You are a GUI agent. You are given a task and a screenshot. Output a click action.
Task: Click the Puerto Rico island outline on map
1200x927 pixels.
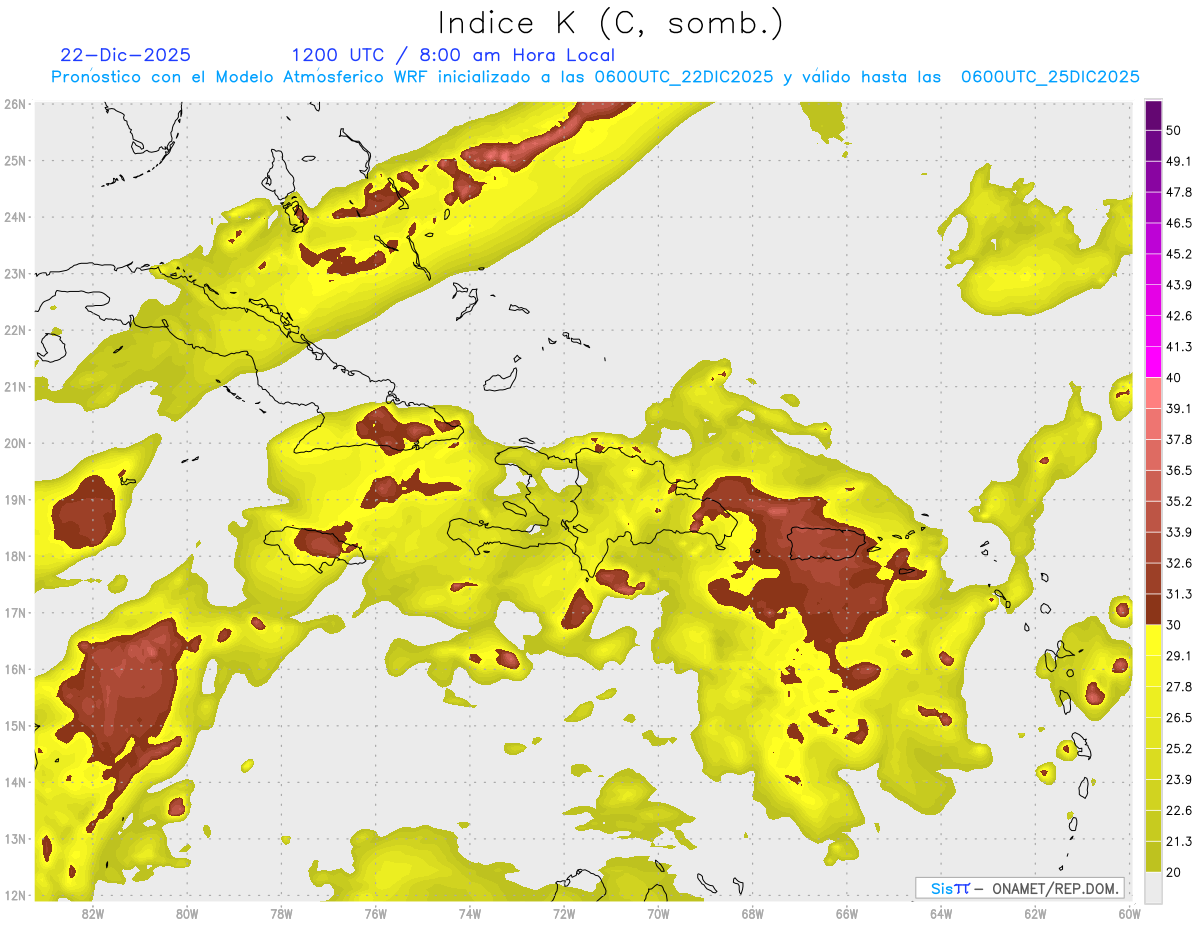(x=827, y=544)
